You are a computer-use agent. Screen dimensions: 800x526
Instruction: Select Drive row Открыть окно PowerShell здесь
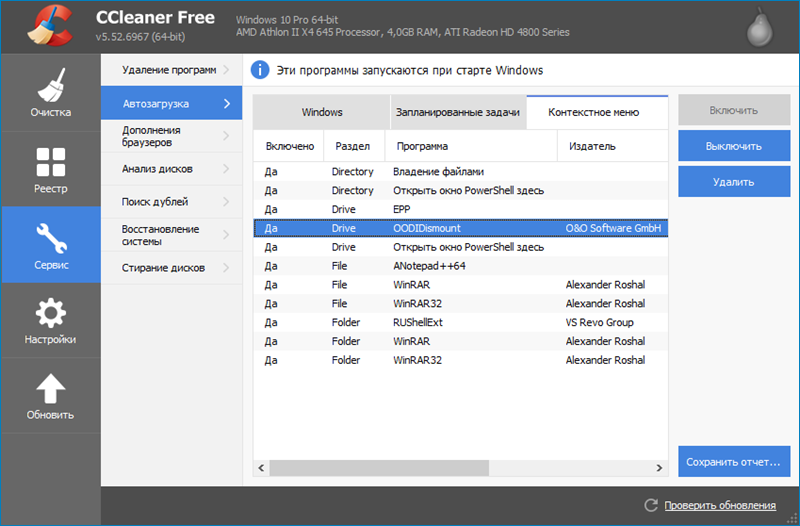(461, 247)
